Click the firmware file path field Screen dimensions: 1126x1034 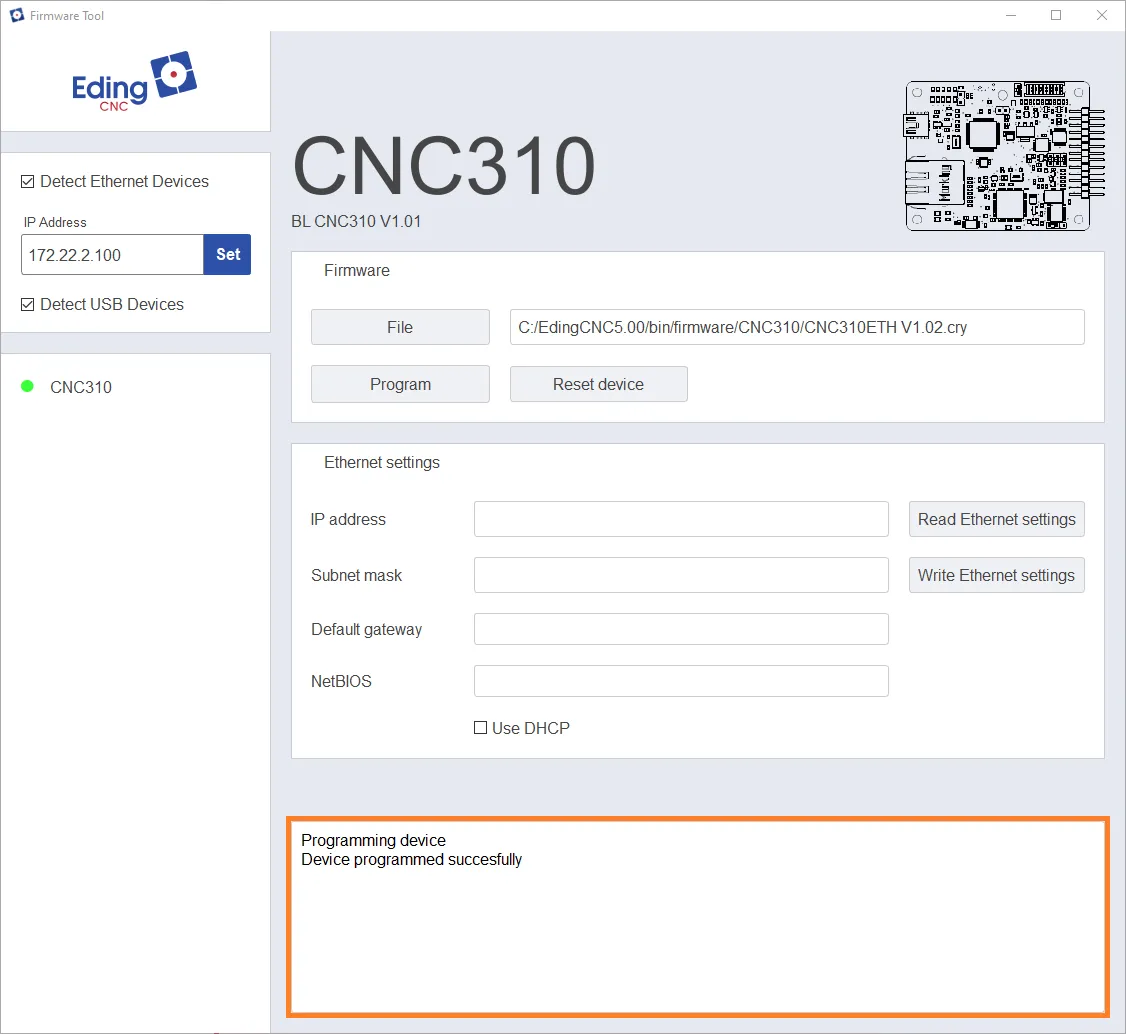click(797, 327)
